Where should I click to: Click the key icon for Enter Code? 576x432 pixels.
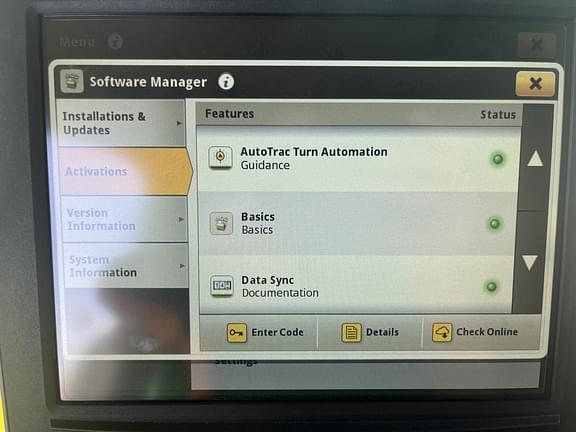coord(237,332)
